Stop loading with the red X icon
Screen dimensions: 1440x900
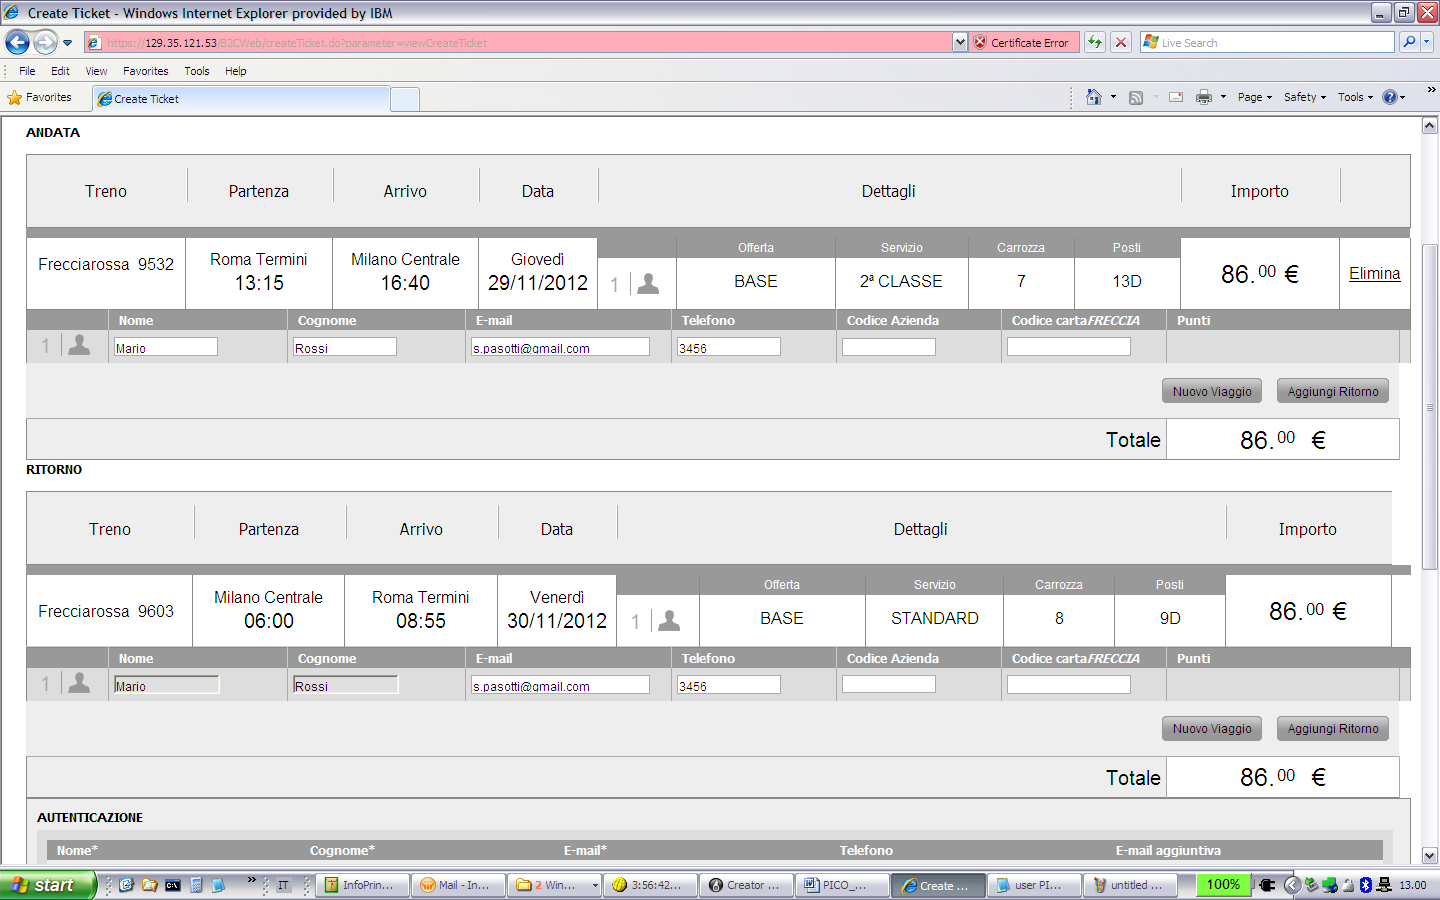click(x=1121, y=42)
